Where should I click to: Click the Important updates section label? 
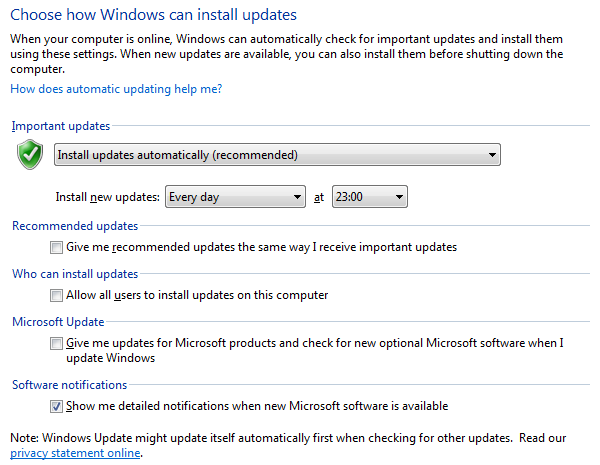click(x=61, y=126)
